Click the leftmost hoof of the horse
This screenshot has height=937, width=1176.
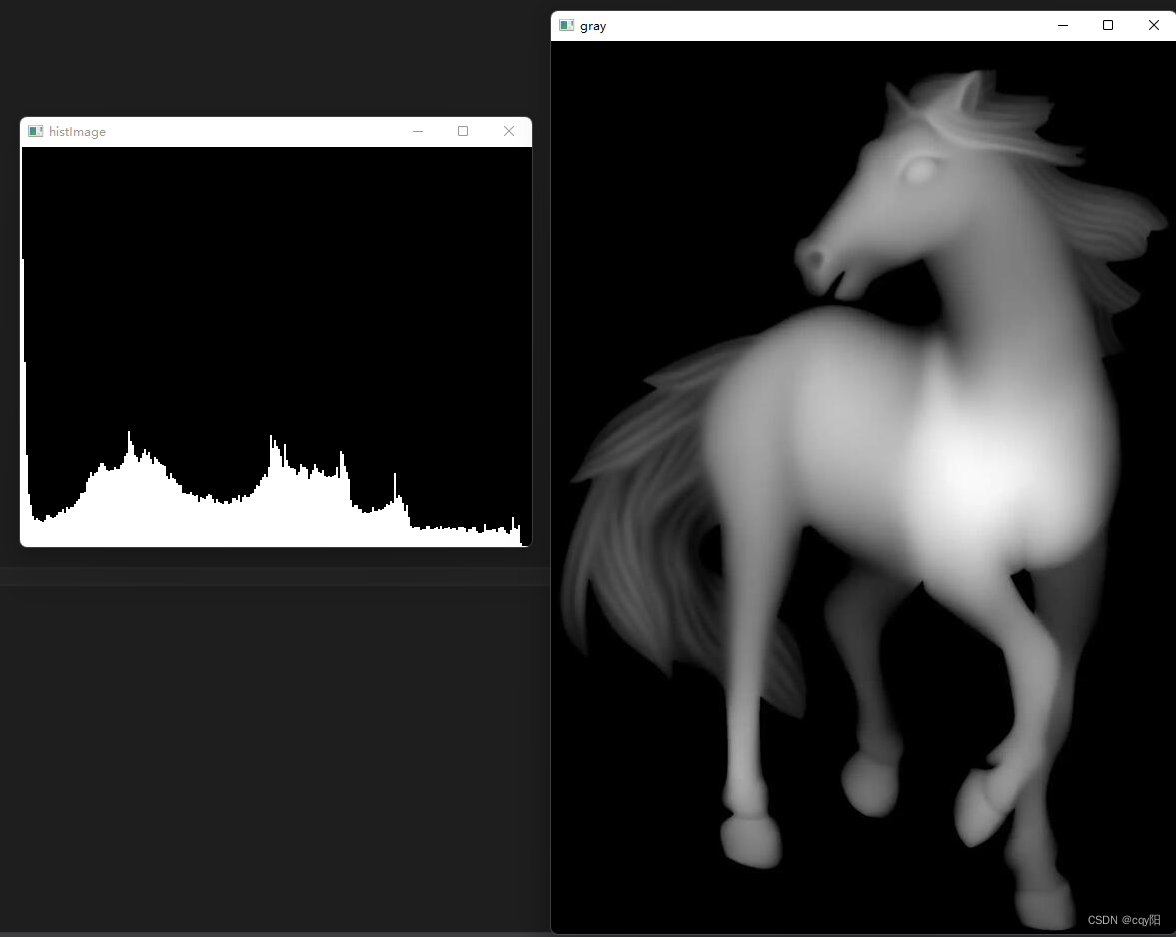pyautogui.click(x=750, y=840)
